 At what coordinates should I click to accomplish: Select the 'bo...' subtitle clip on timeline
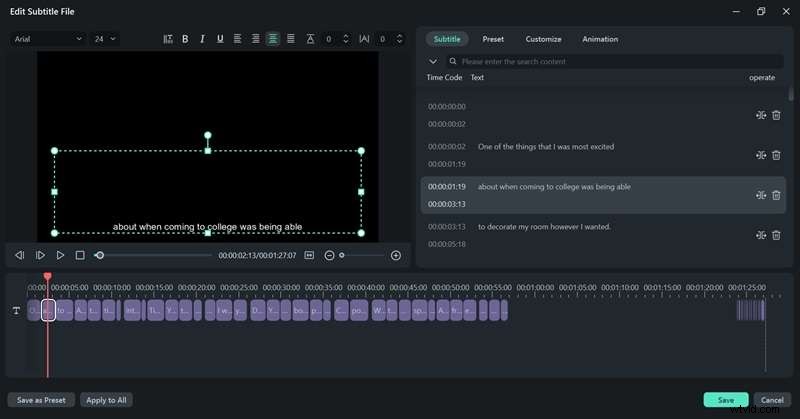301,310
